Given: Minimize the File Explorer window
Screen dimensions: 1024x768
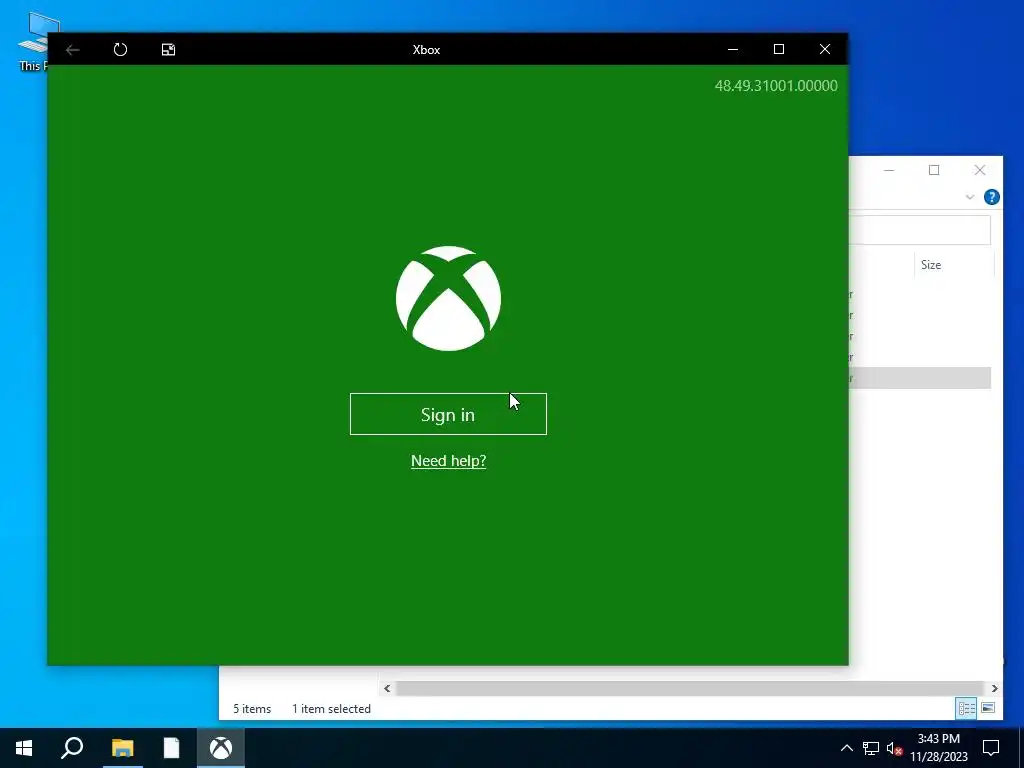Looking at the screenshot, I should pos(889,170).
